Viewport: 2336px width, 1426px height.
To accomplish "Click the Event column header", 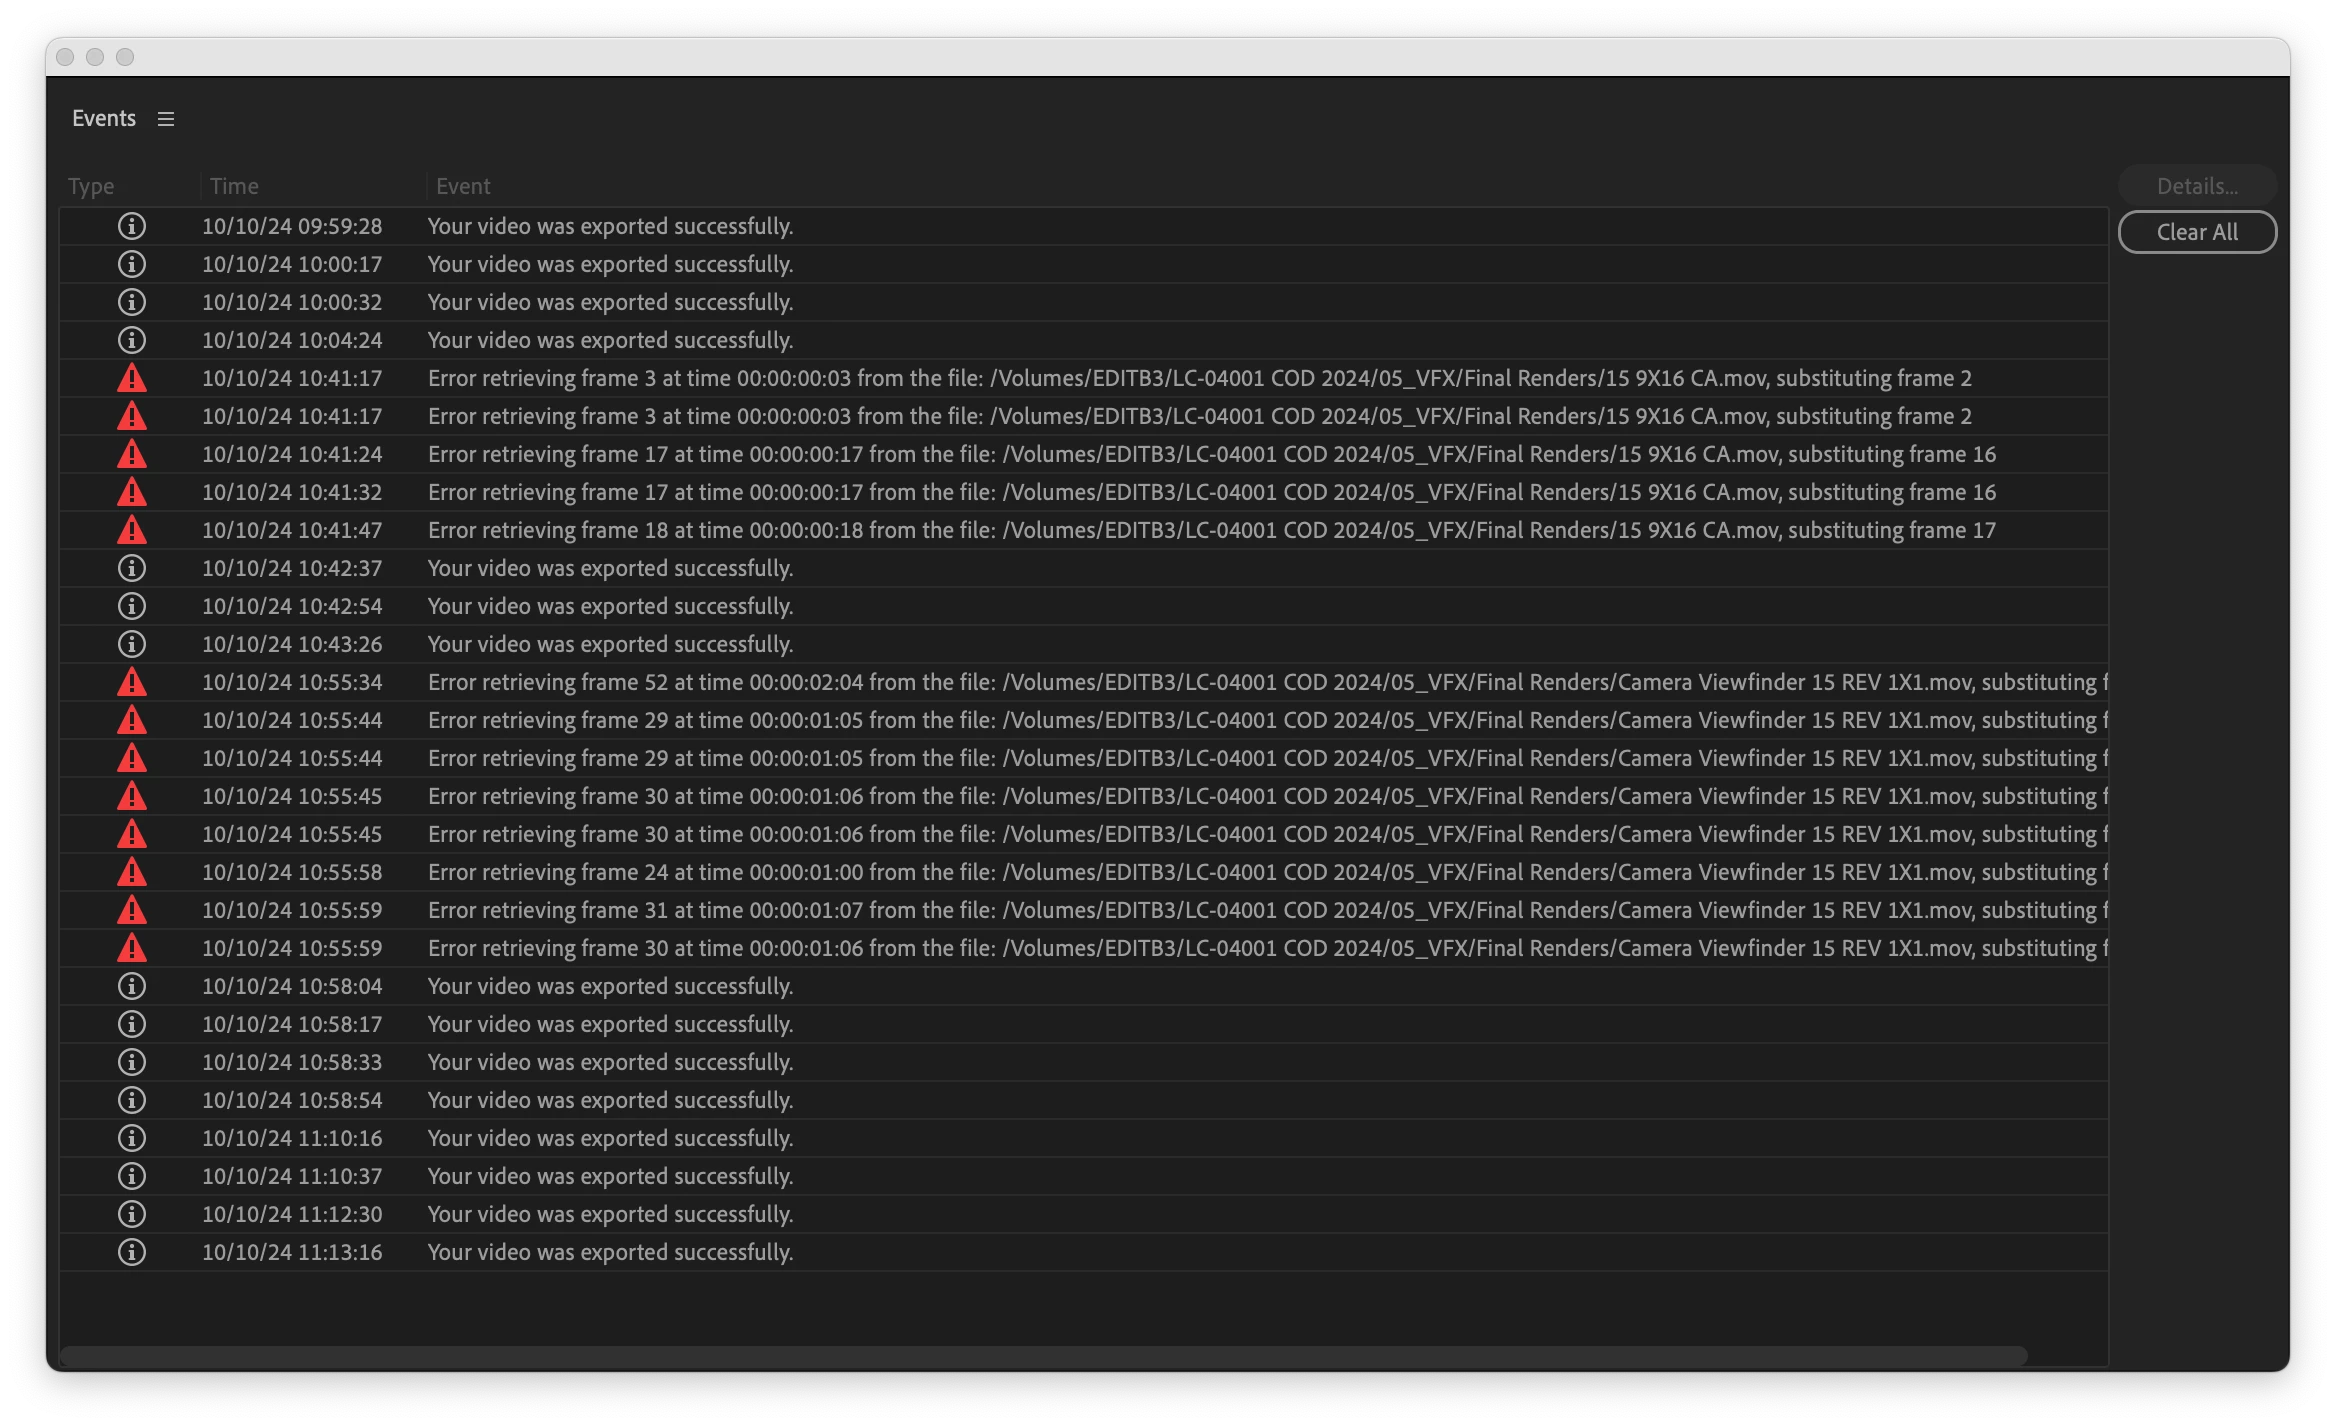I will pyautogui.click(x=463, y=186).
